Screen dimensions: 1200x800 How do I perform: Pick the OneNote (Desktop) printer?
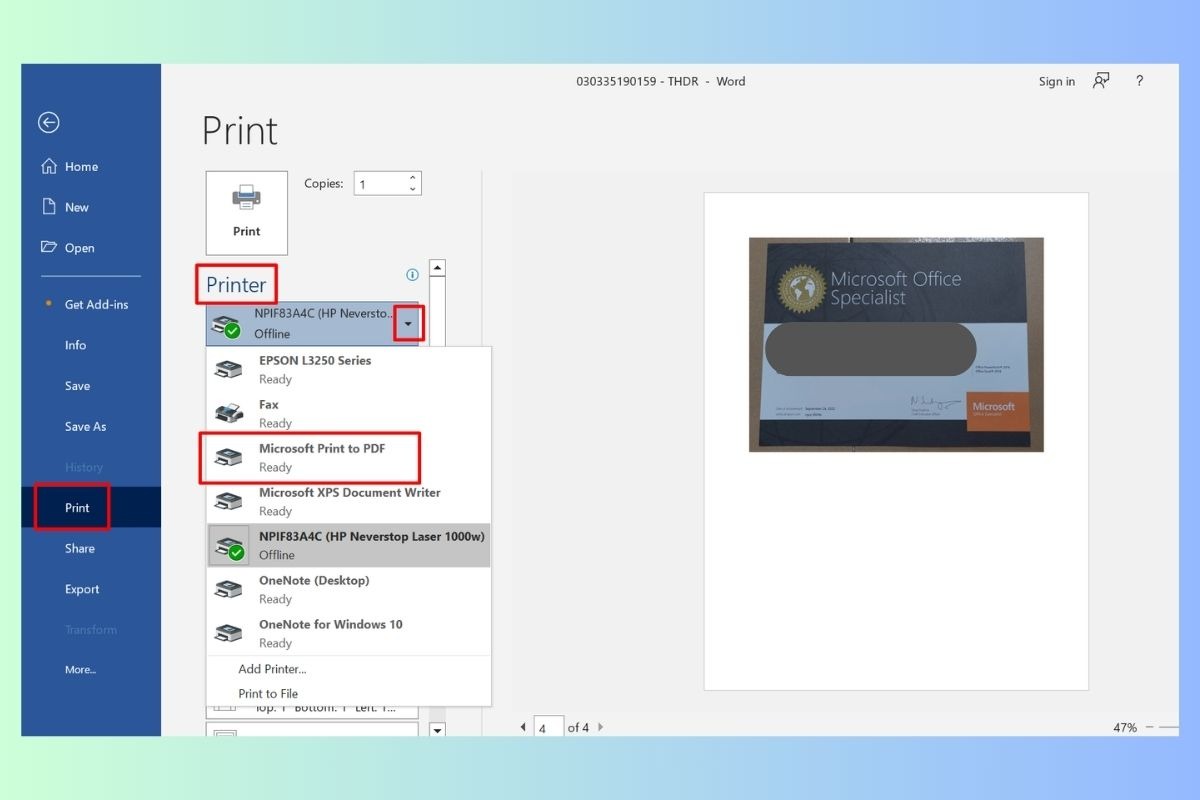click(349, 589)
